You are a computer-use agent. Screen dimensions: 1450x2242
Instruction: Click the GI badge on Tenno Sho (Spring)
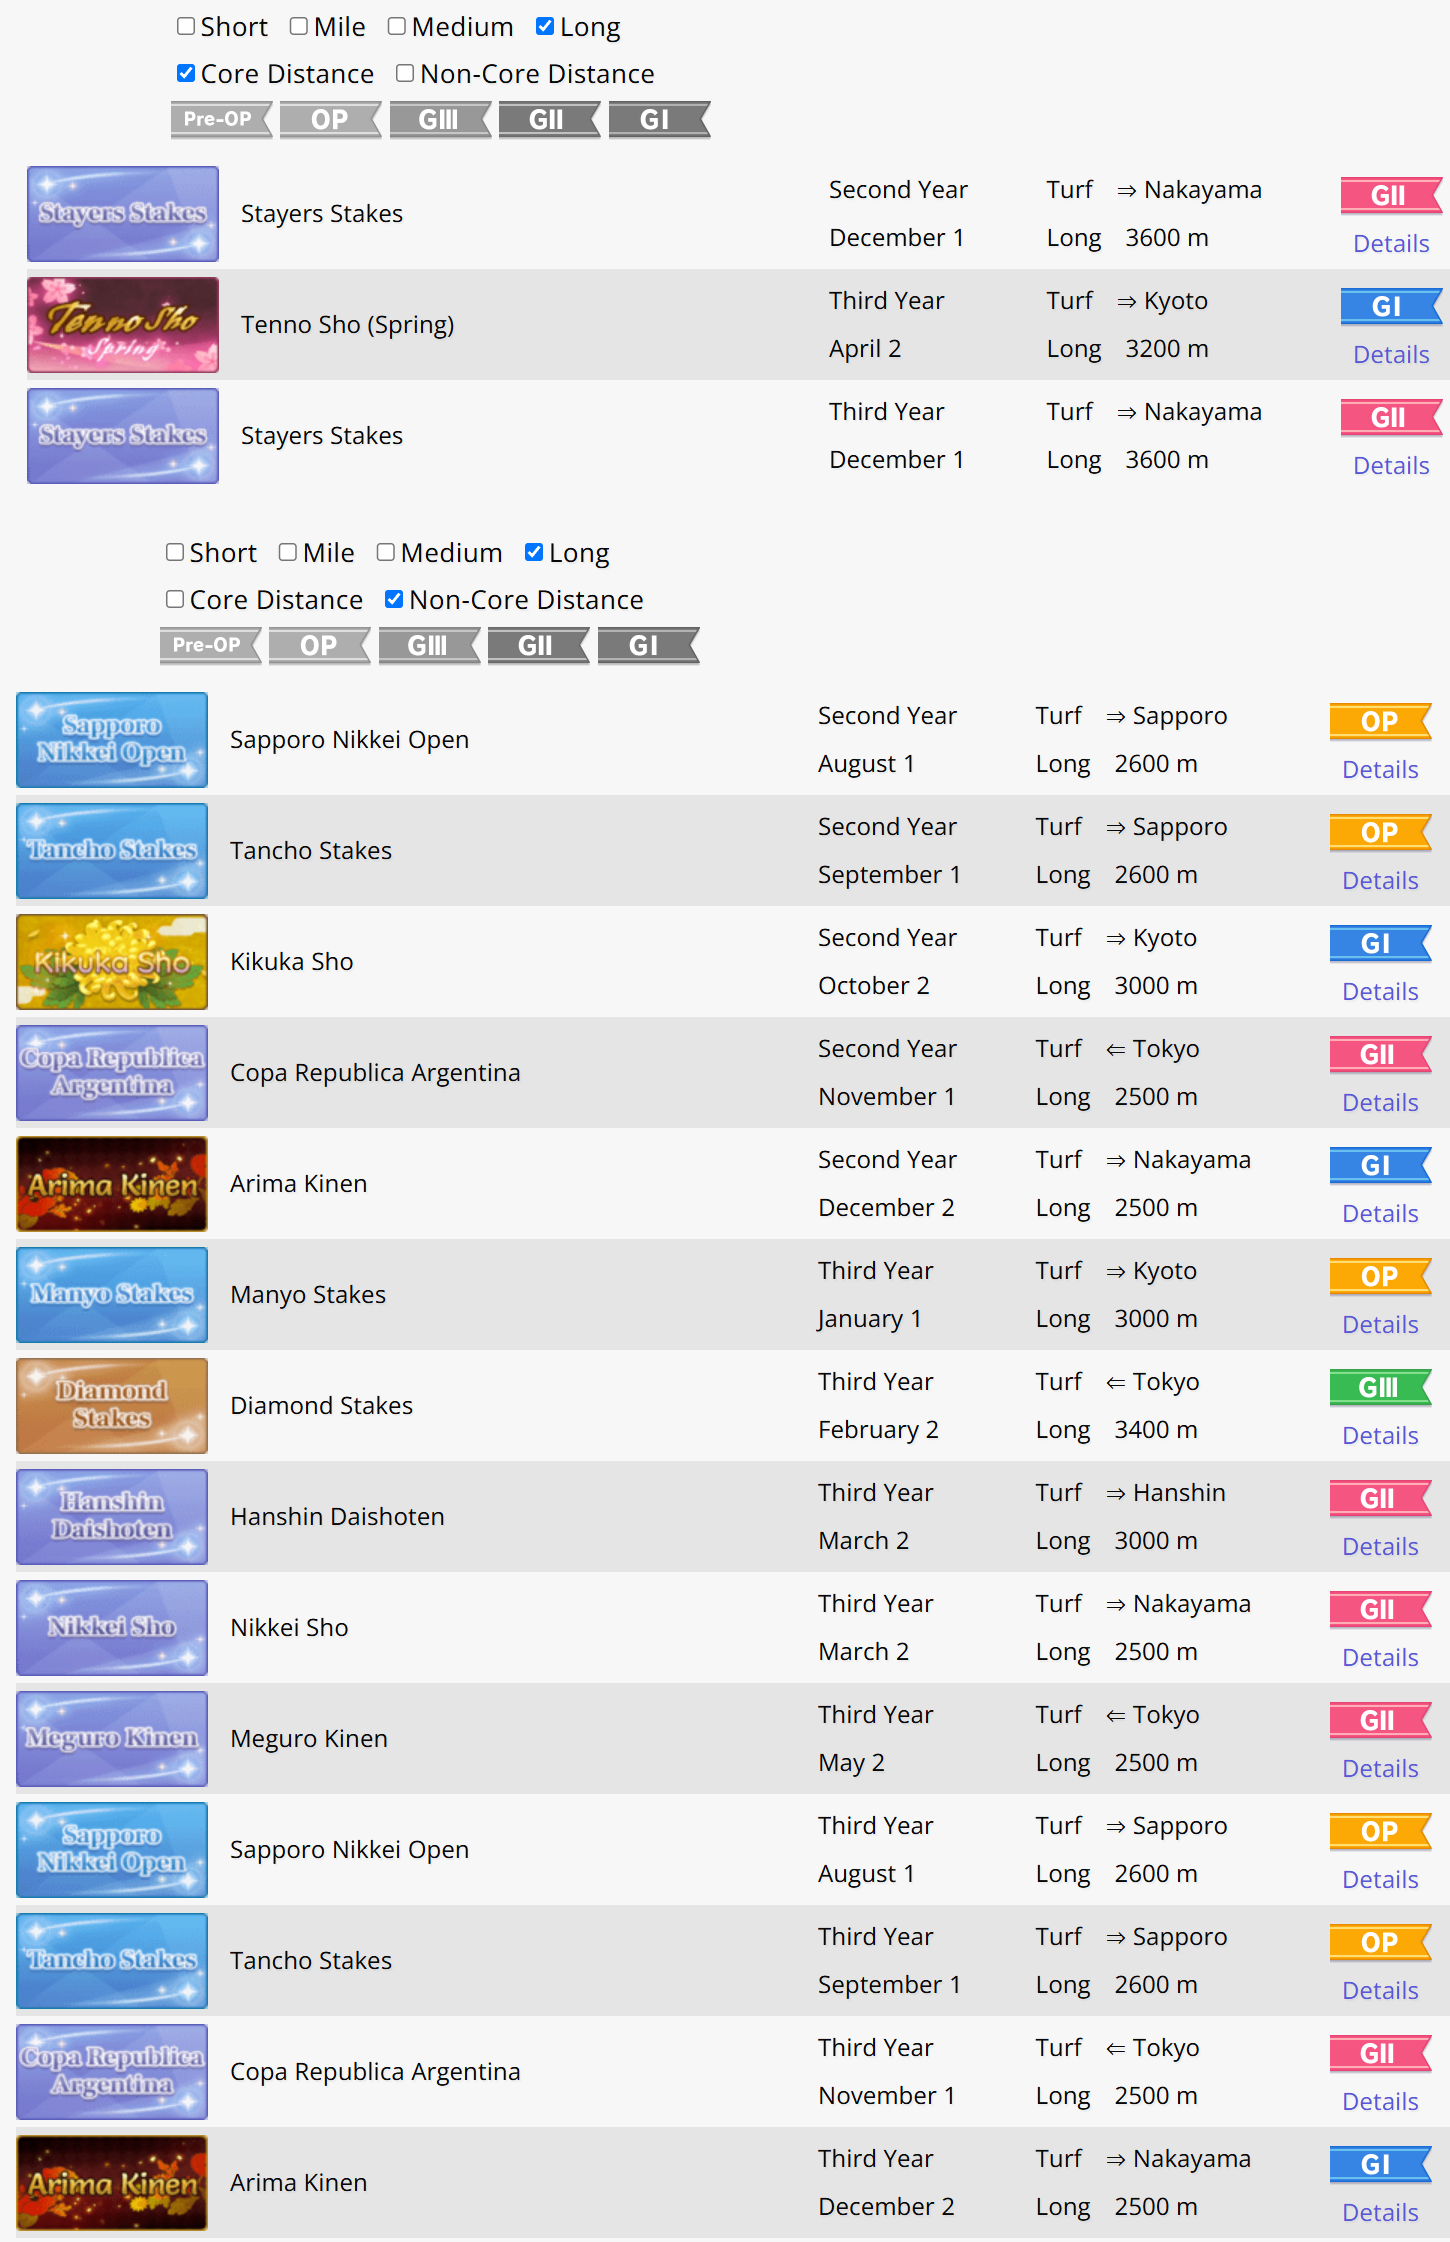tap(1391, 307)
